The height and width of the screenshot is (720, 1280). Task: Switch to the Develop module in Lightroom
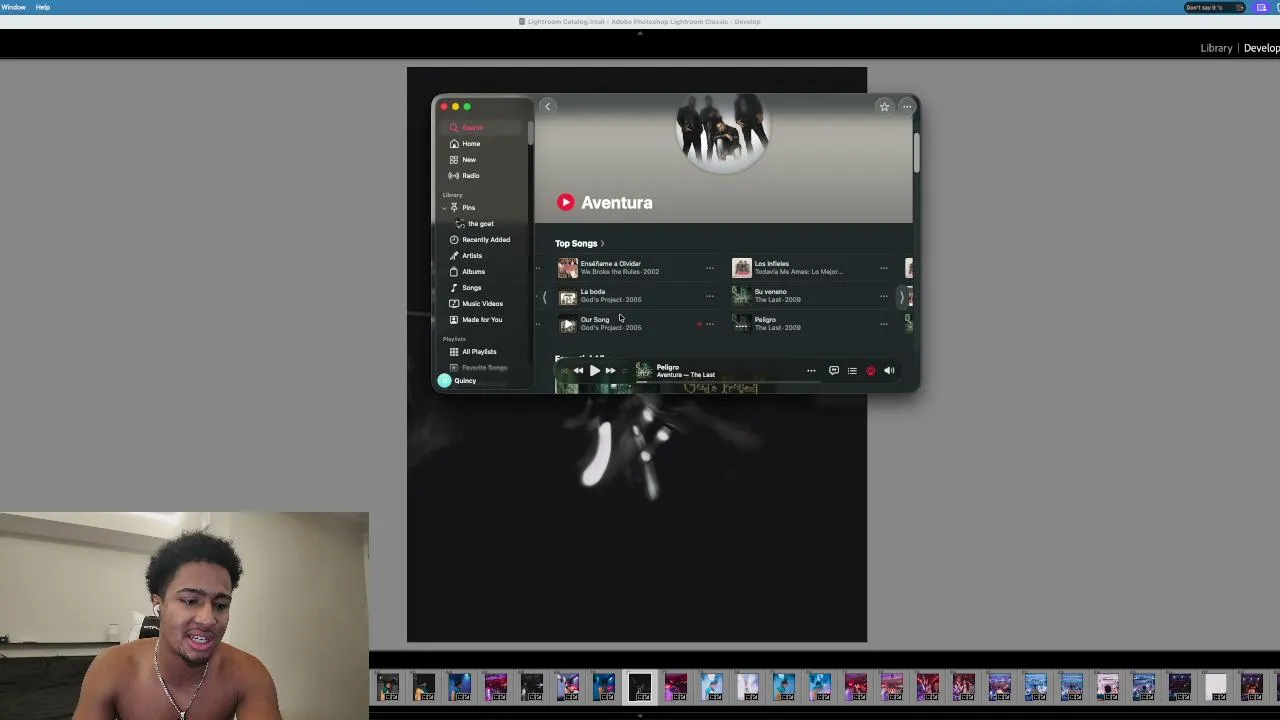click(x=1262, y=48)
